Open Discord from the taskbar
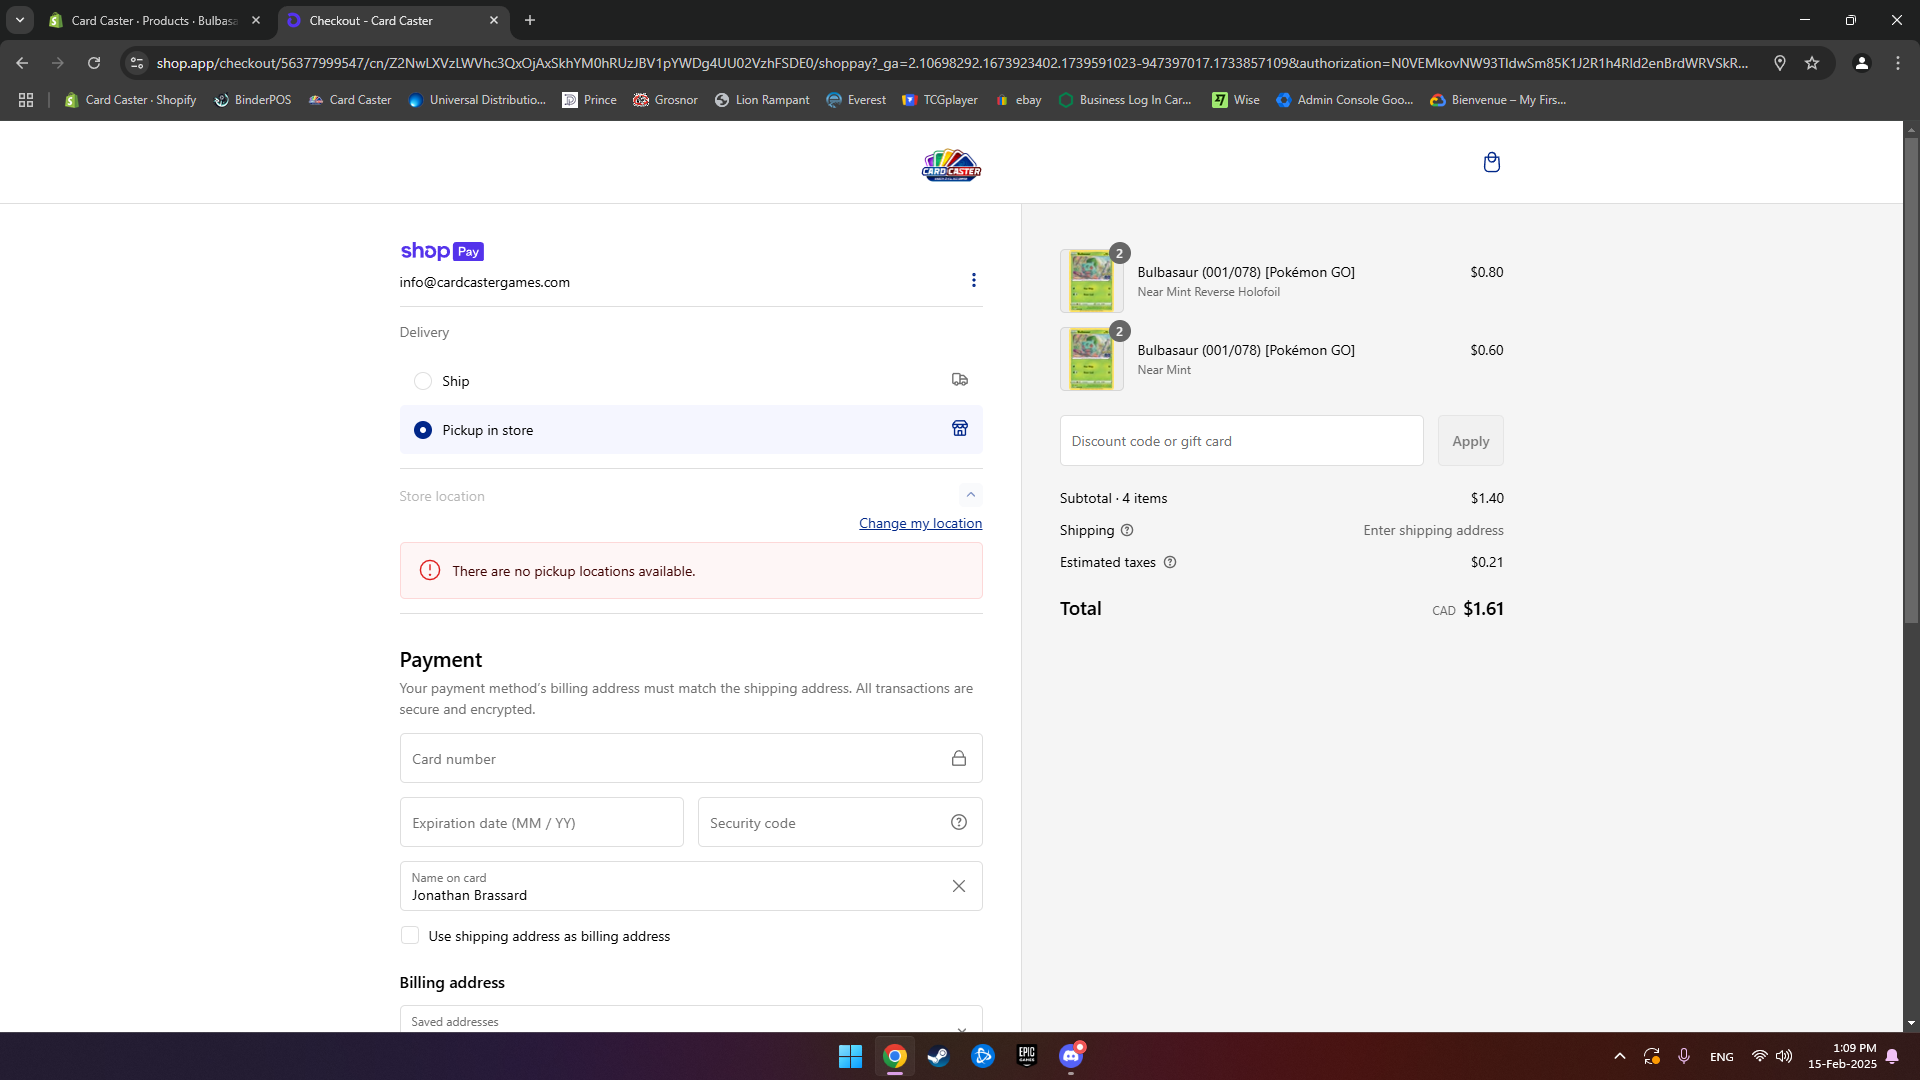 pyautogui.click(x=1071, y=1056)
